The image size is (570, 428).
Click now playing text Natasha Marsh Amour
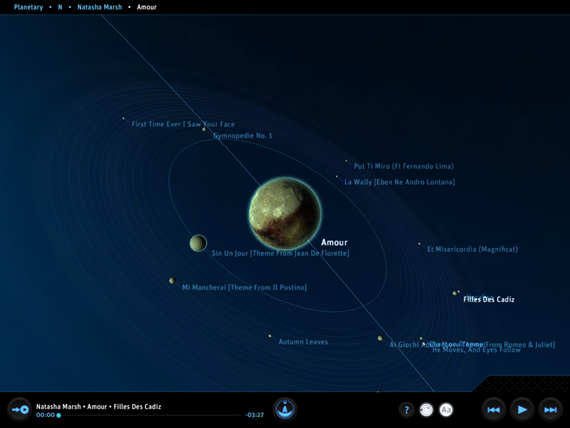pyautogui.click(x=98, y=407)
